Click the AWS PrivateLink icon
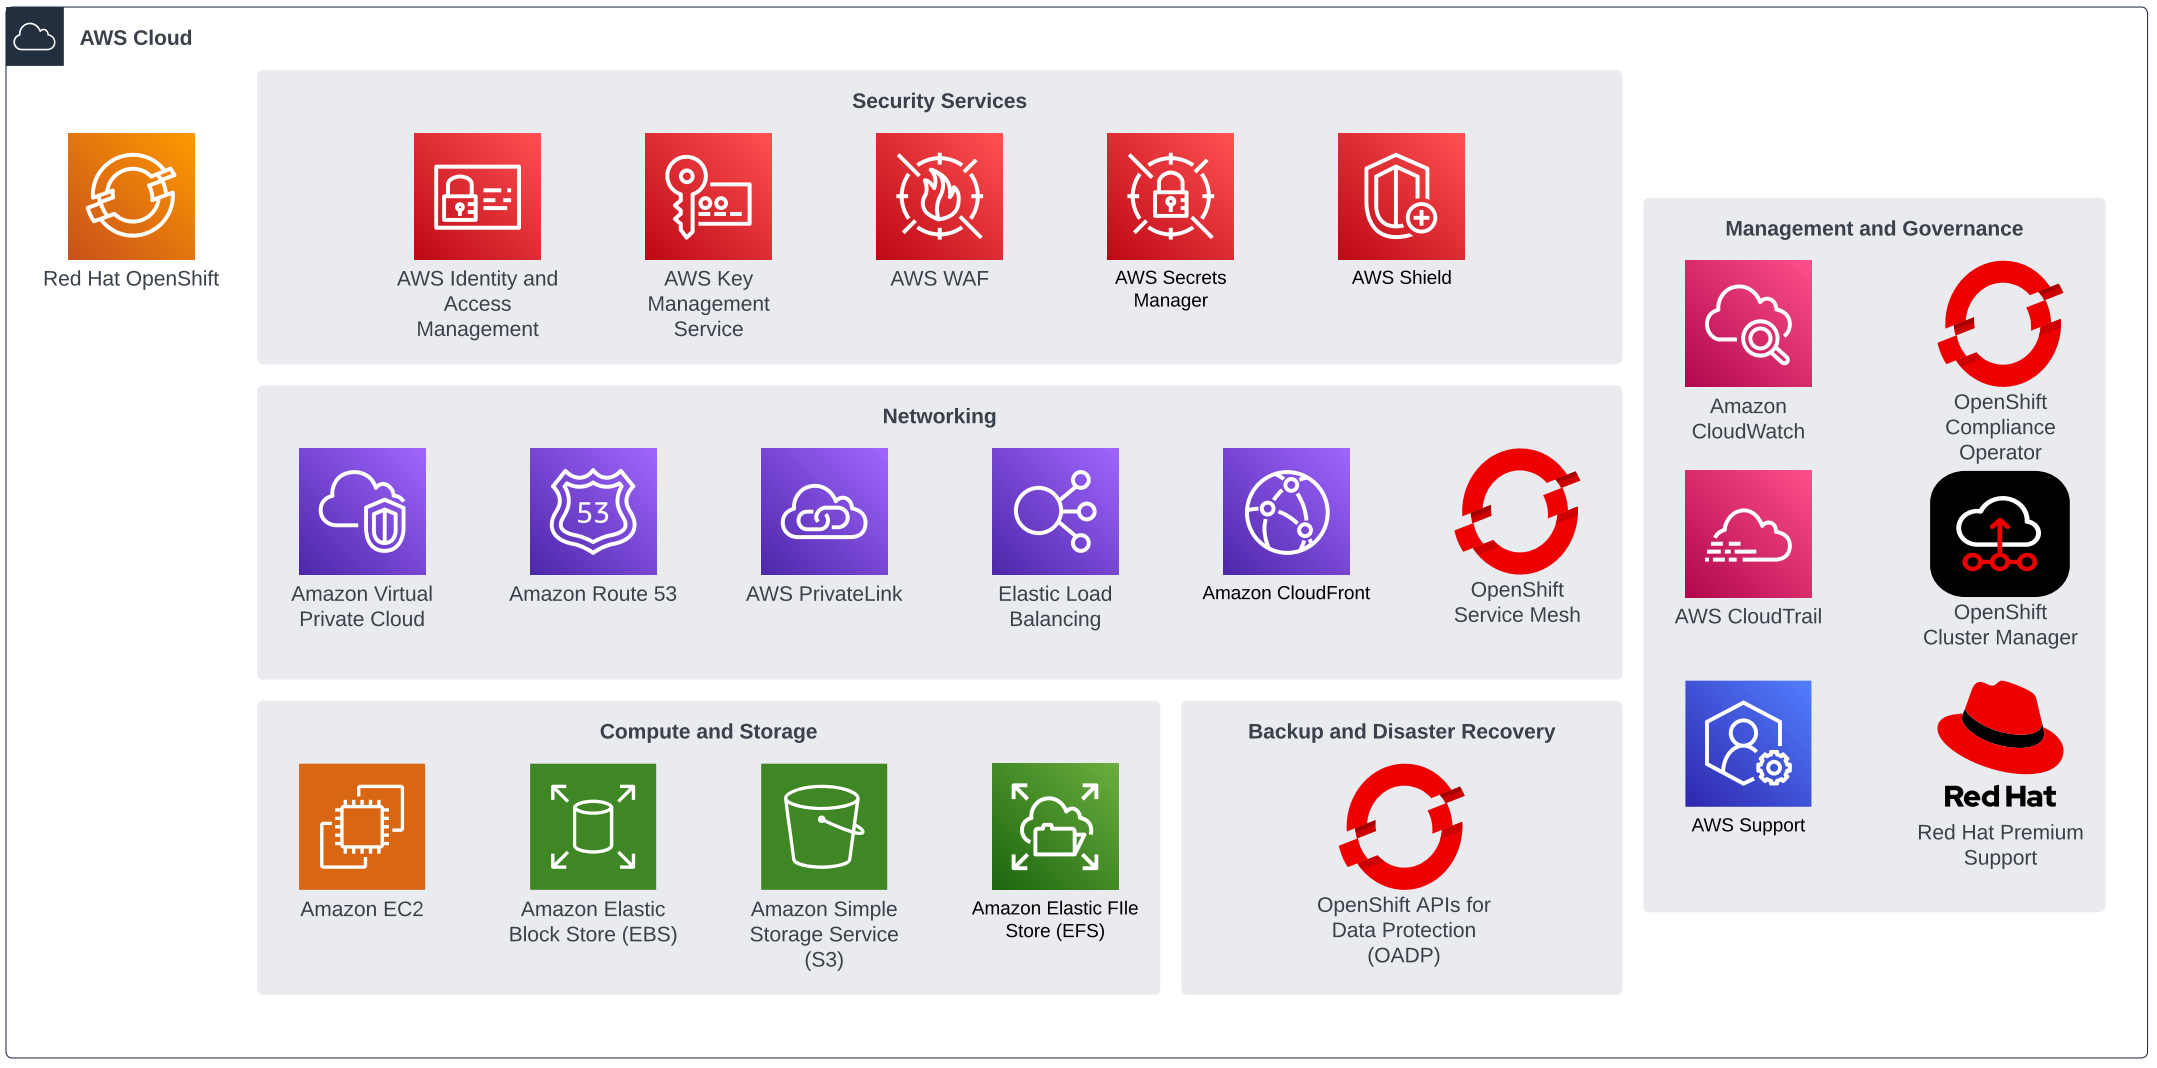This screenshot has height=1068, width=2157. coord(824,511)
